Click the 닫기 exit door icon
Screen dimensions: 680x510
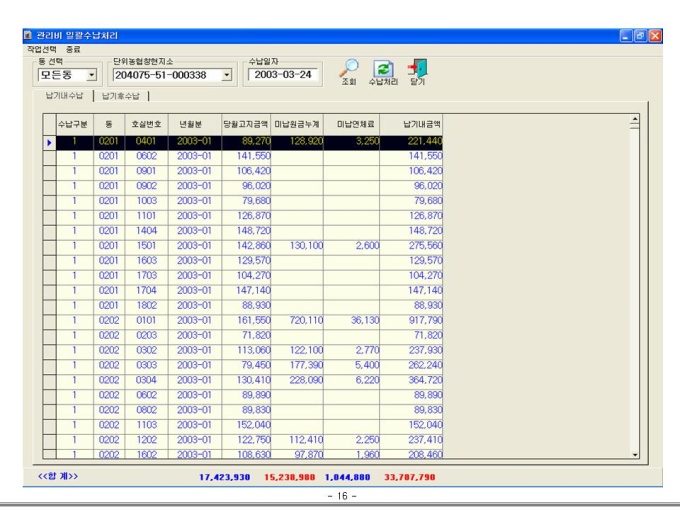417,67
